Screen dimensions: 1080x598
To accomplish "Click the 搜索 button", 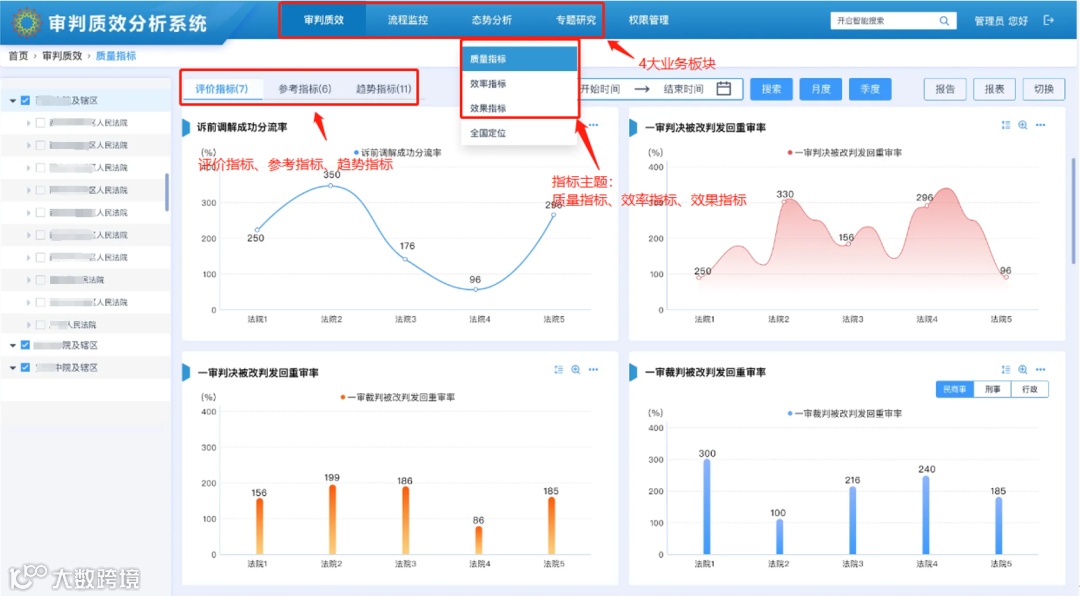I will pyautogui.click(x=771, y=89).
